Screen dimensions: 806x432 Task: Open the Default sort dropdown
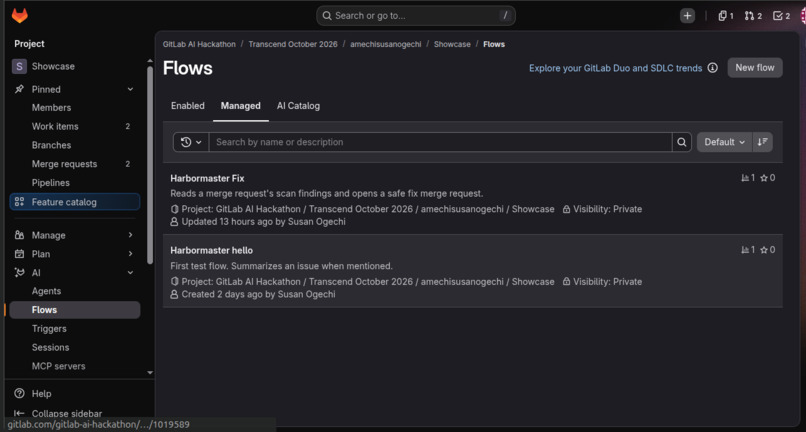click(724, 142)
